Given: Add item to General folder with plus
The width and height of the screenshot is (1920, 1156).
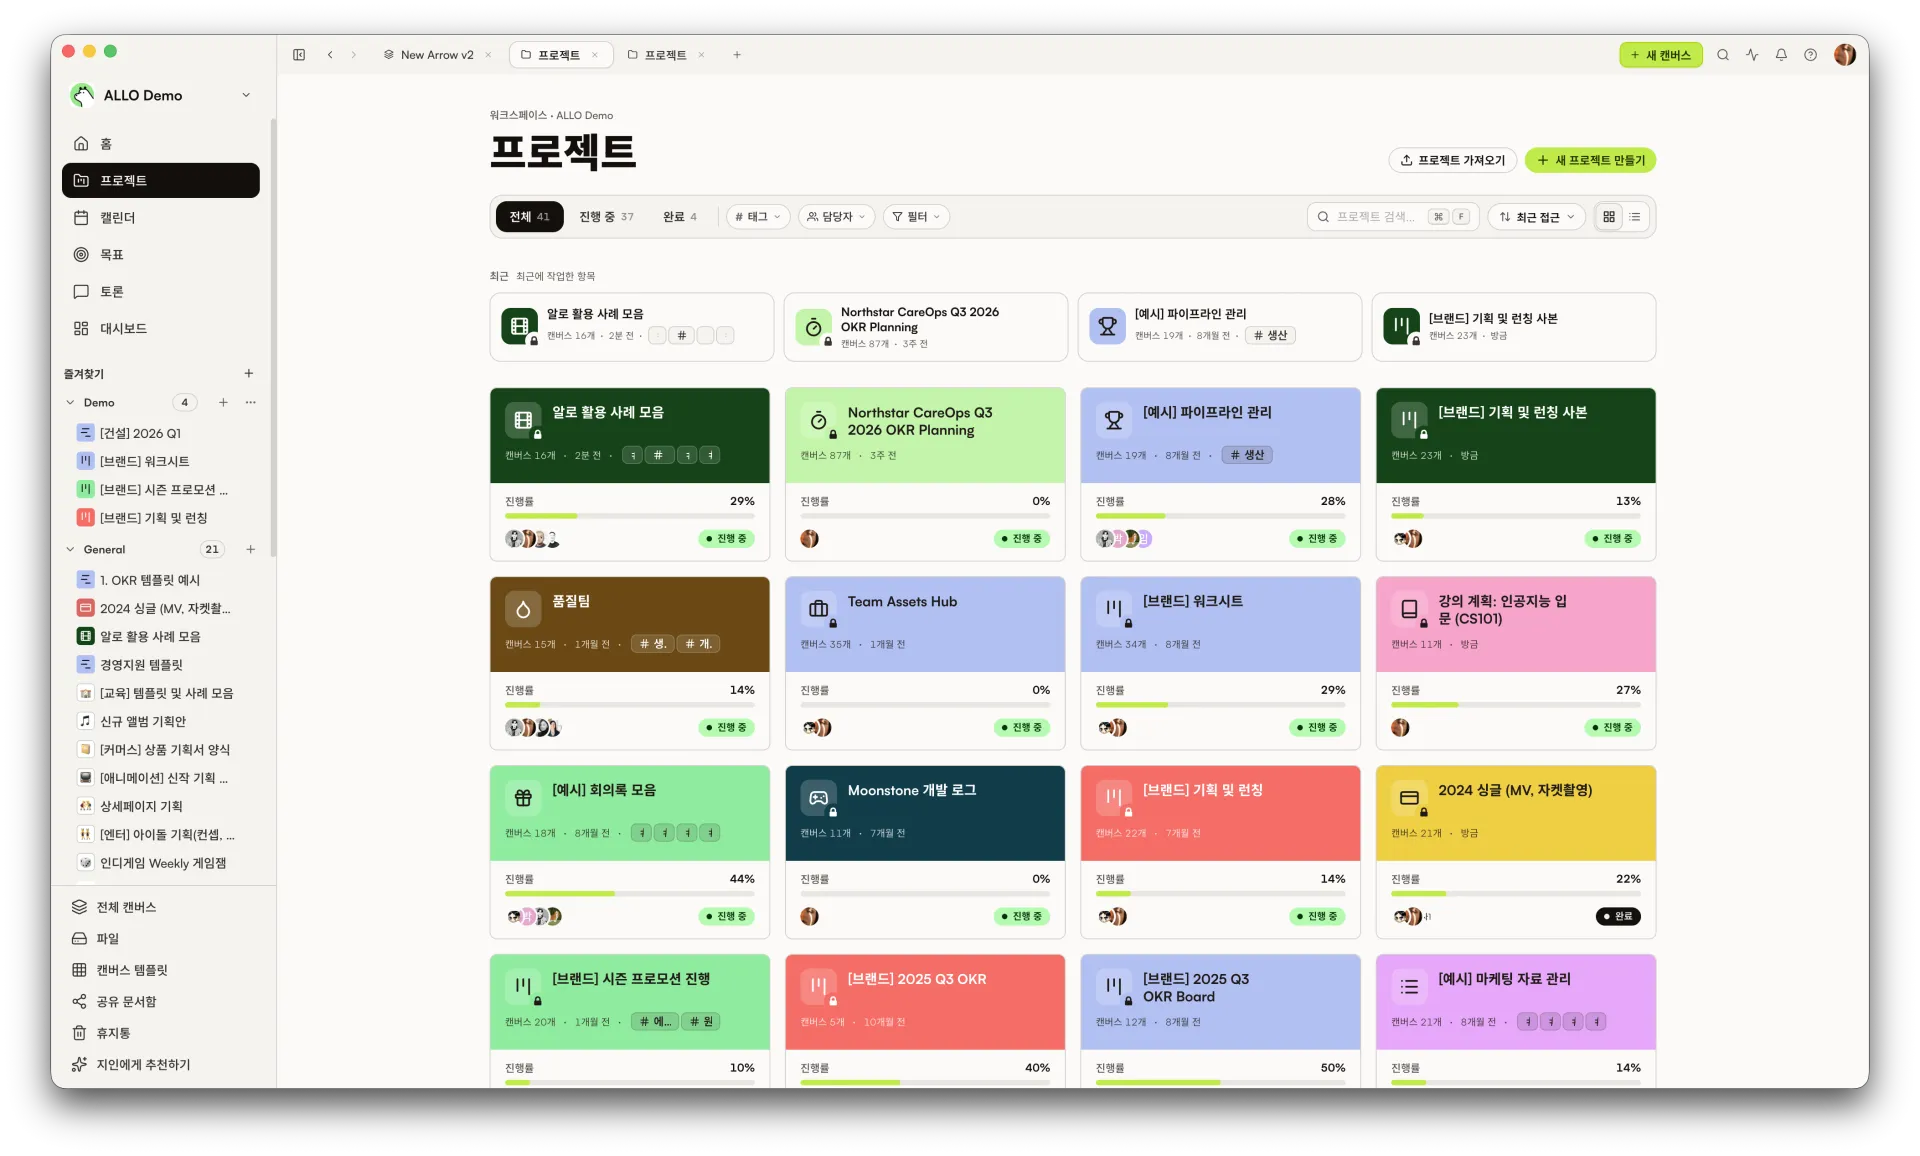Looking at the screenshot, I should [x=250, y=549].
